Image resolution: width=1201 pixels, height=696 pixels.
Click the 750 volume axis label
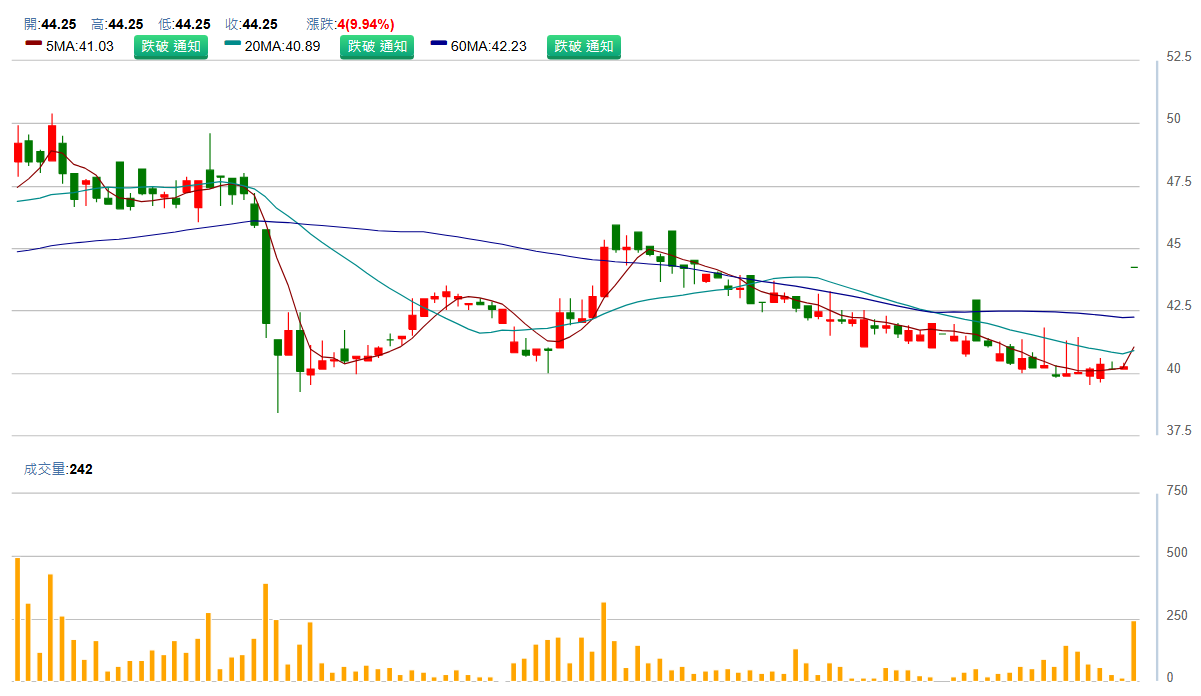1177,490
